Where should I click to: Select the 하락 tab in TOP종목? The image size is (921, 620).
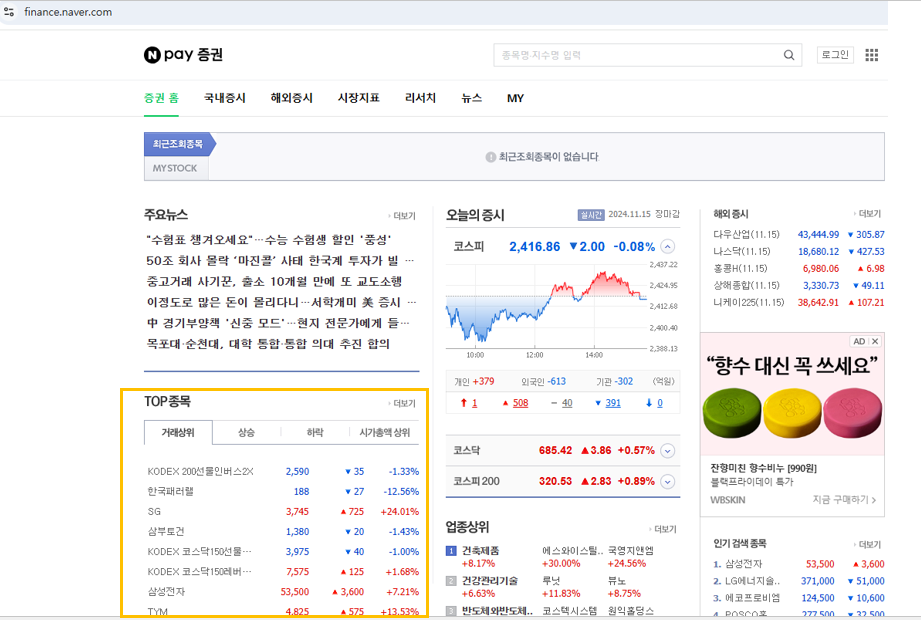[315, 433]
